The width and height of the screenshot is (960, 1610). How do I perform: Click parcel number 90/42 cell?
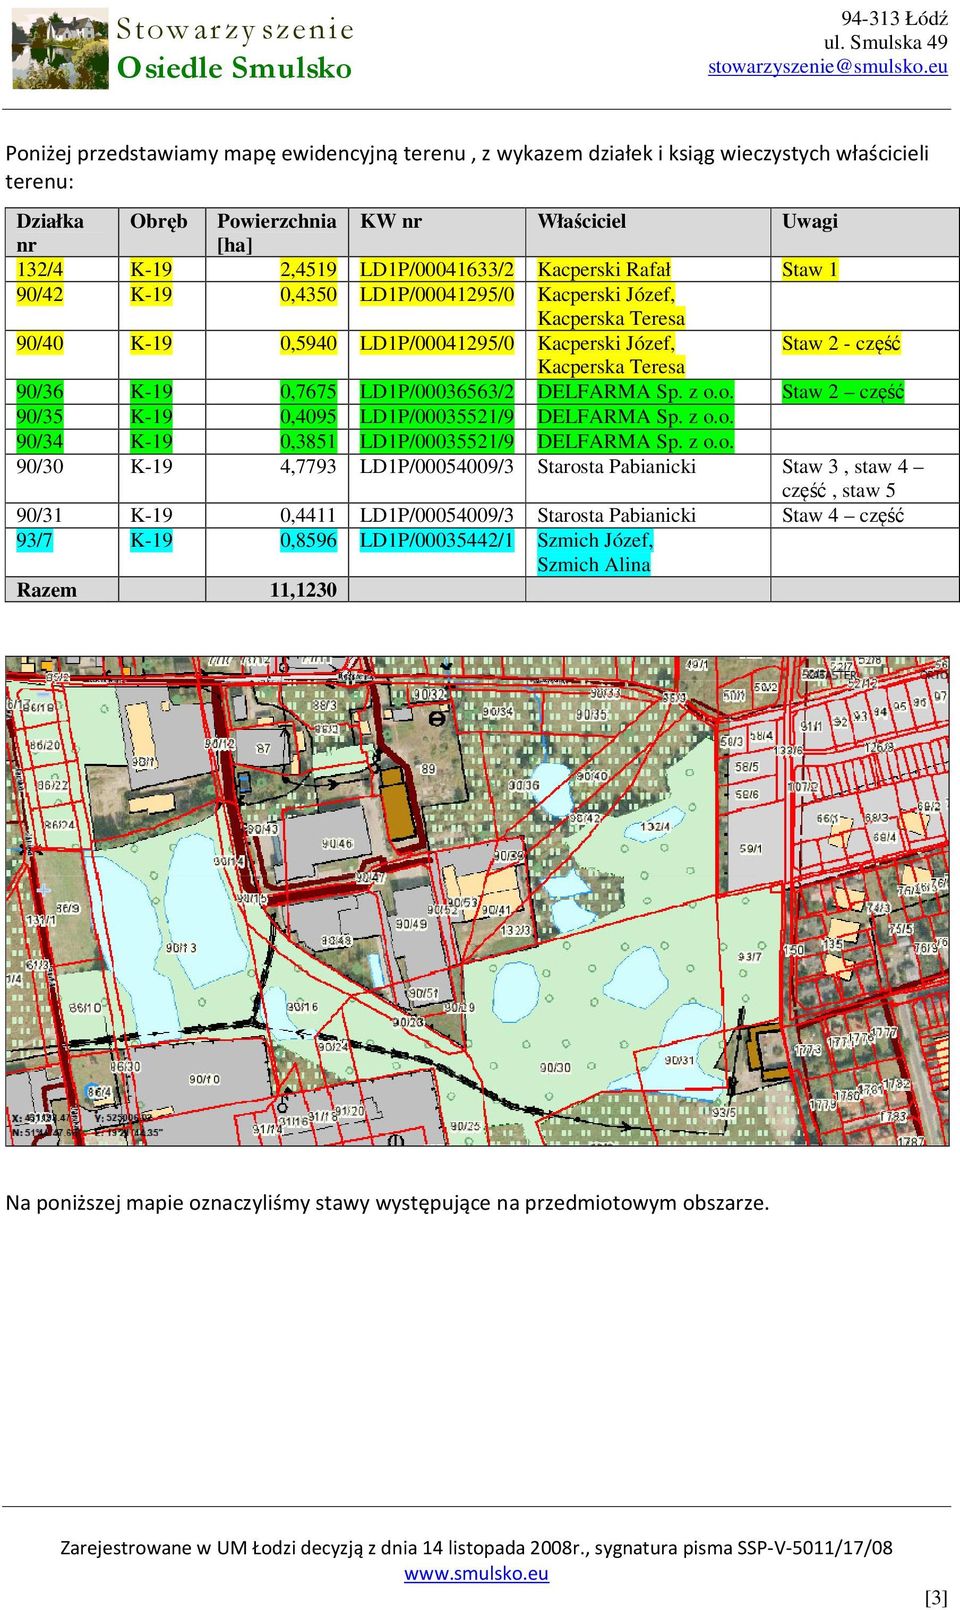tap(40, 294)
